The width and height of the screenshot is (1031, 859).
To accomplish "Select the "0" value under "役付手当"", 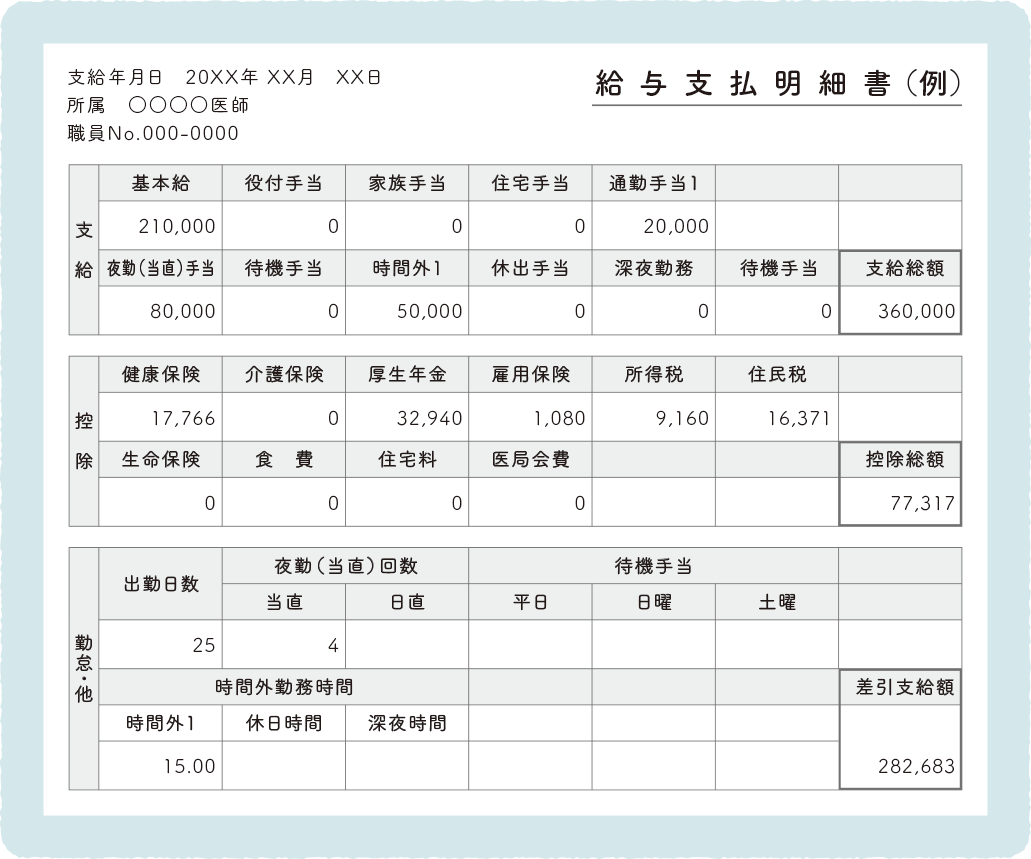I will point(333,226).
